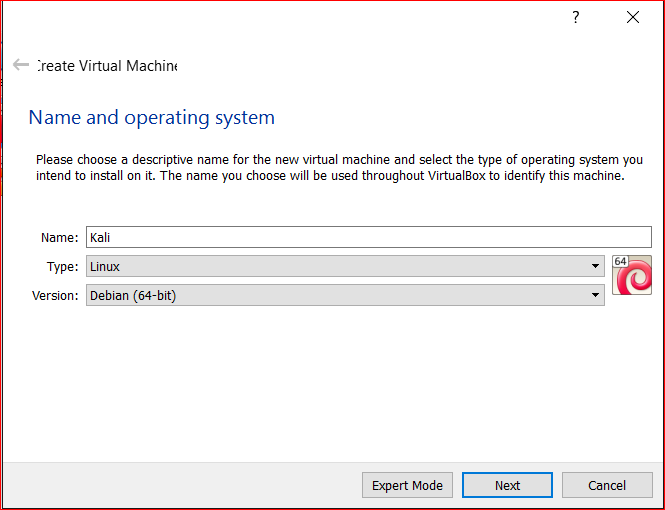Click the 'Please choose a descriptive name' paragraph
This screenshot has width=665, height=510.
pyautogui.click(x=339, y=167)
